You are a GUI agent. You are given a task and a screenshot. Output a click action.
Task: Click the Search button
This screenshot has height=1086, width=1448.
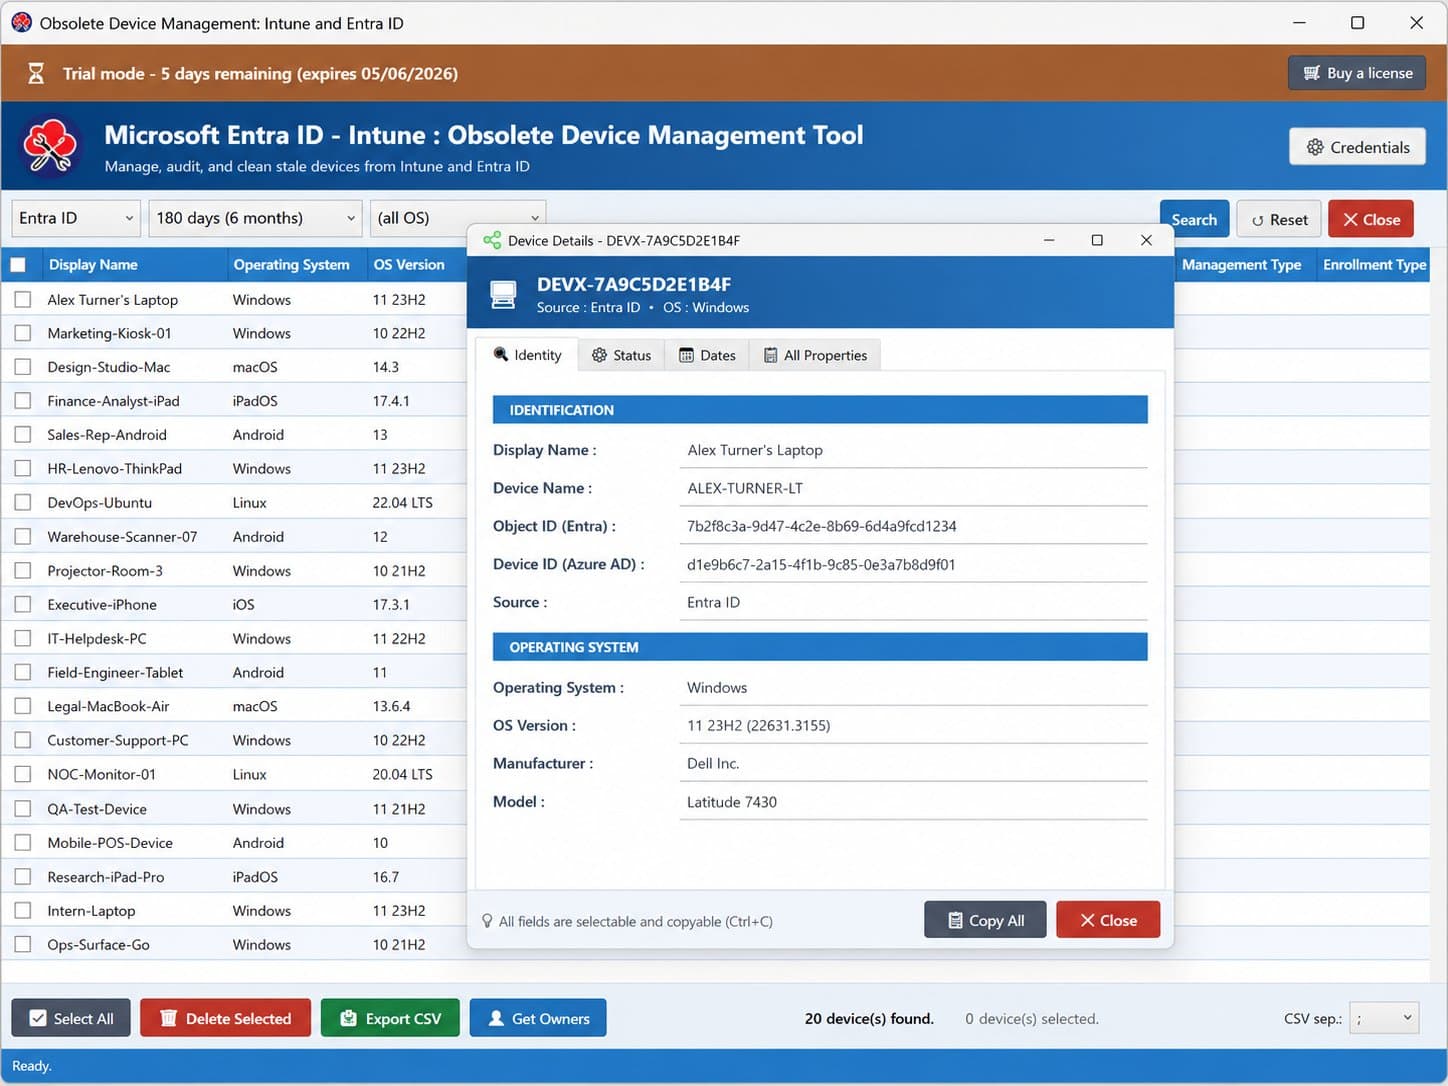tap(1194, 220)
